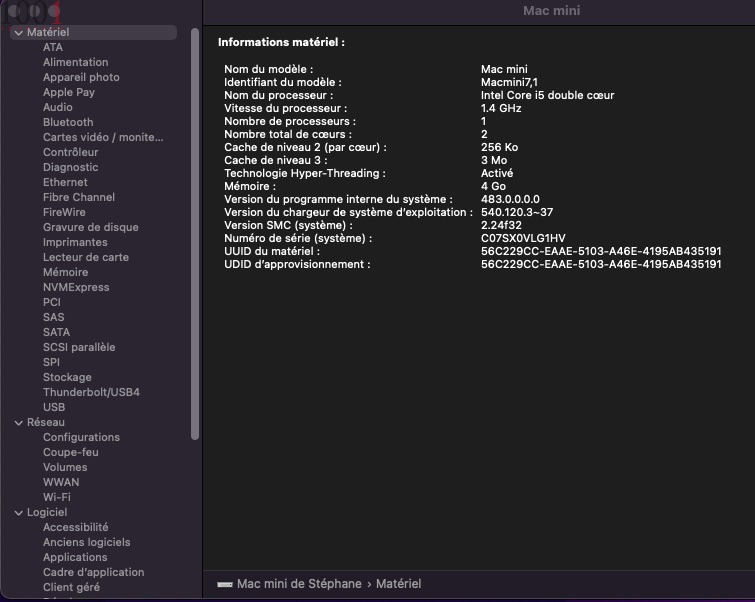Select Accessibilité under Logiciel

click(x=75, y=527)
